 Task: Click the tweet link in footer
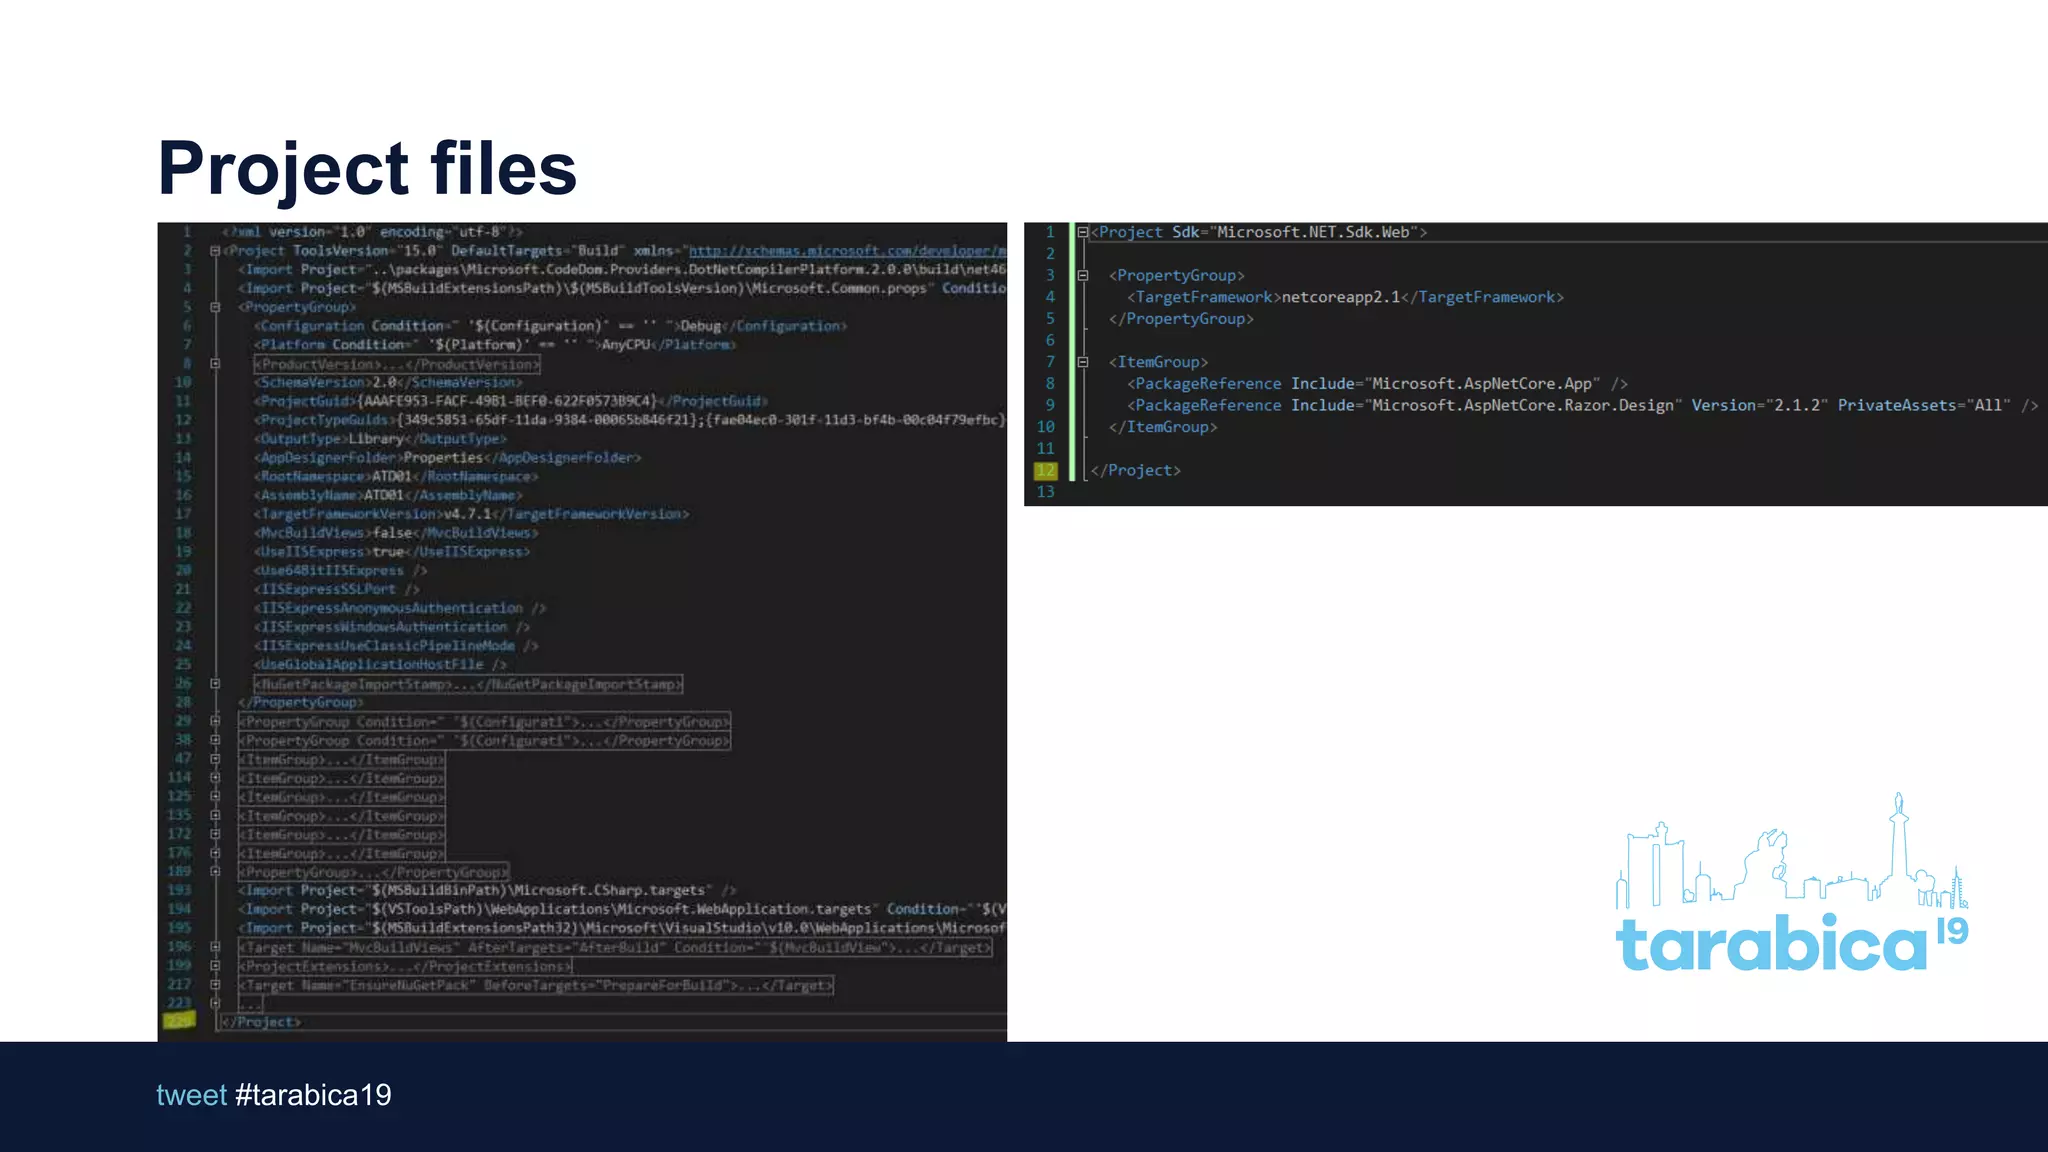(191, 1095)
